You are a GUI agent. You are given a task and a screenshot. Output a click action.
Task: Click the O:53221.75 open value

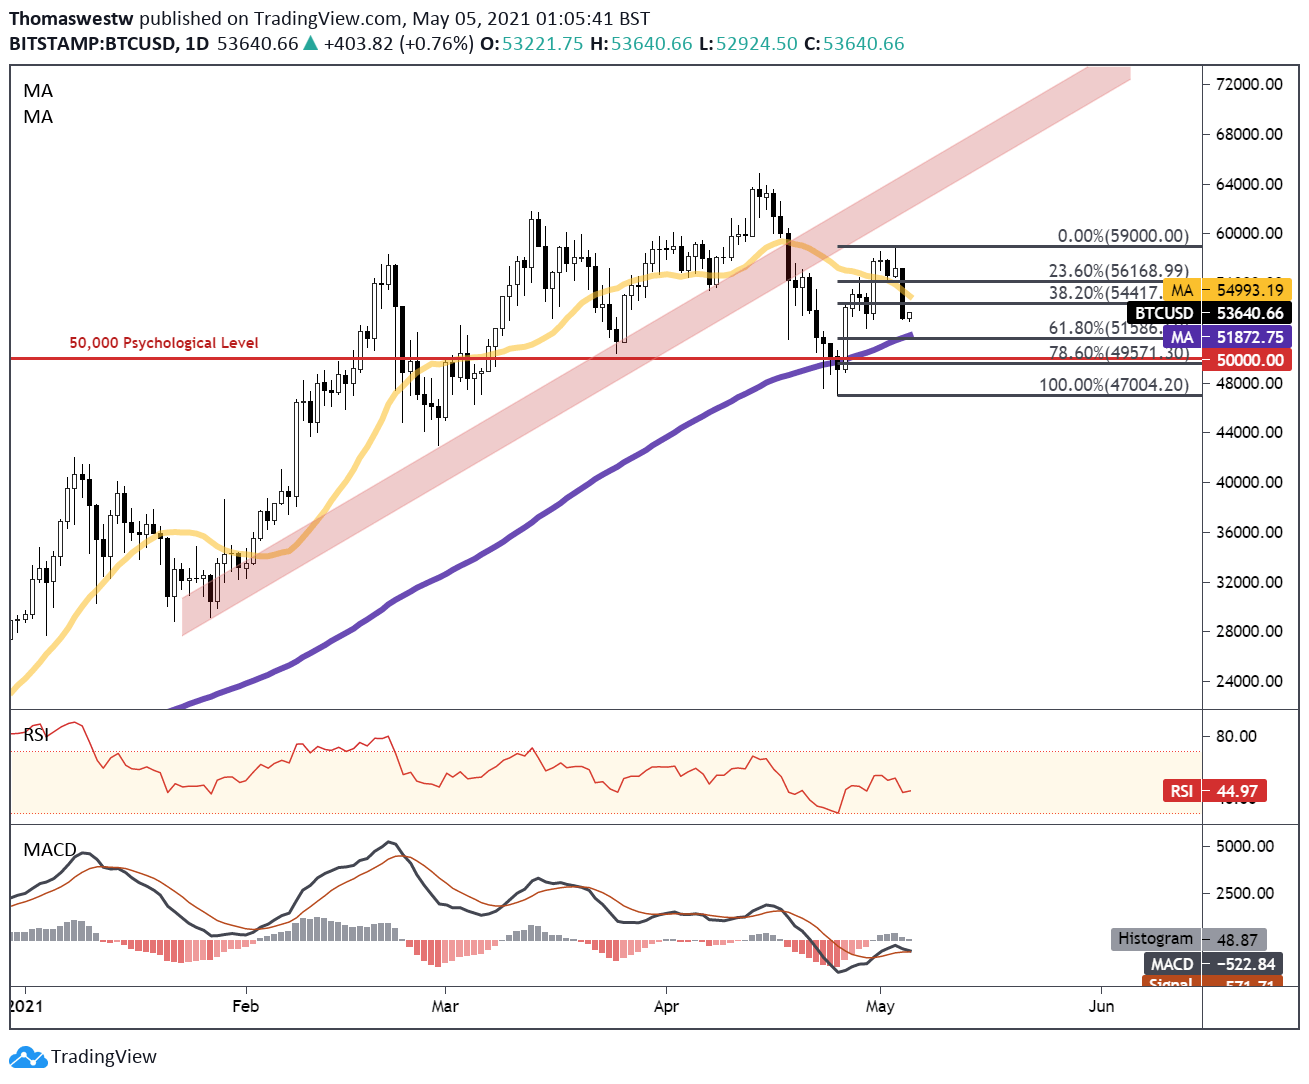pos(532,44)
